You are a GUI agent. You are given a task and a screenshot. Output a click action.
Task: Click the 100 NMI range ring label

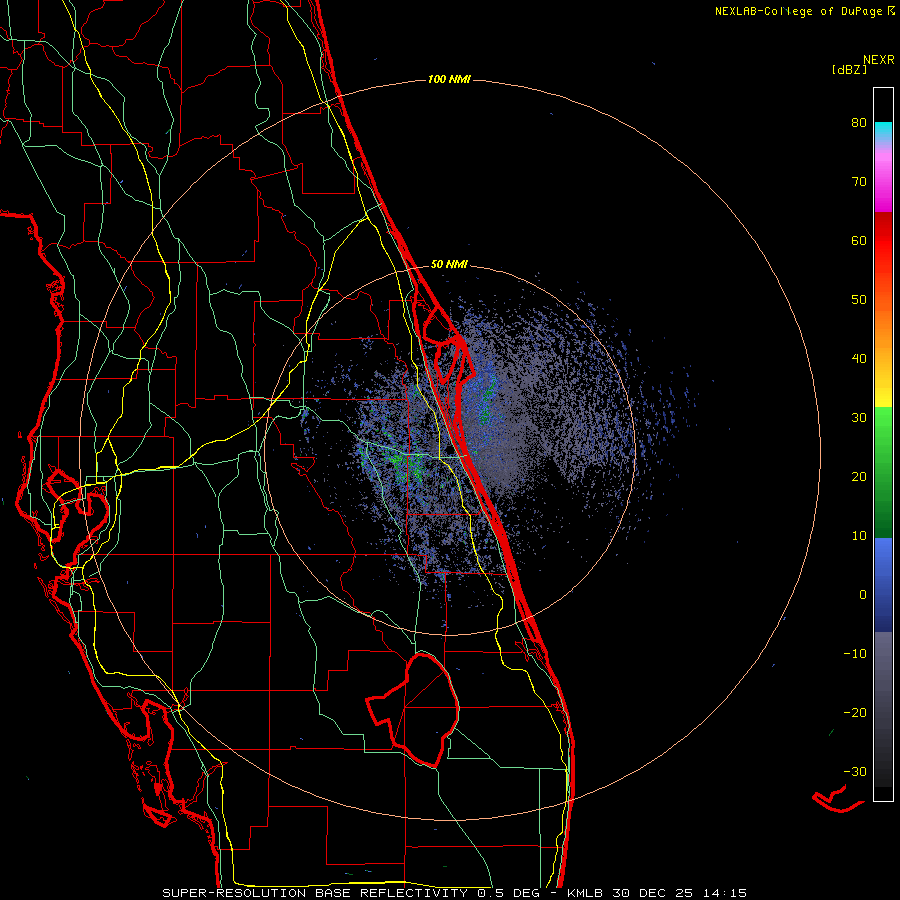pyautogui.click(x=449, y=79)
